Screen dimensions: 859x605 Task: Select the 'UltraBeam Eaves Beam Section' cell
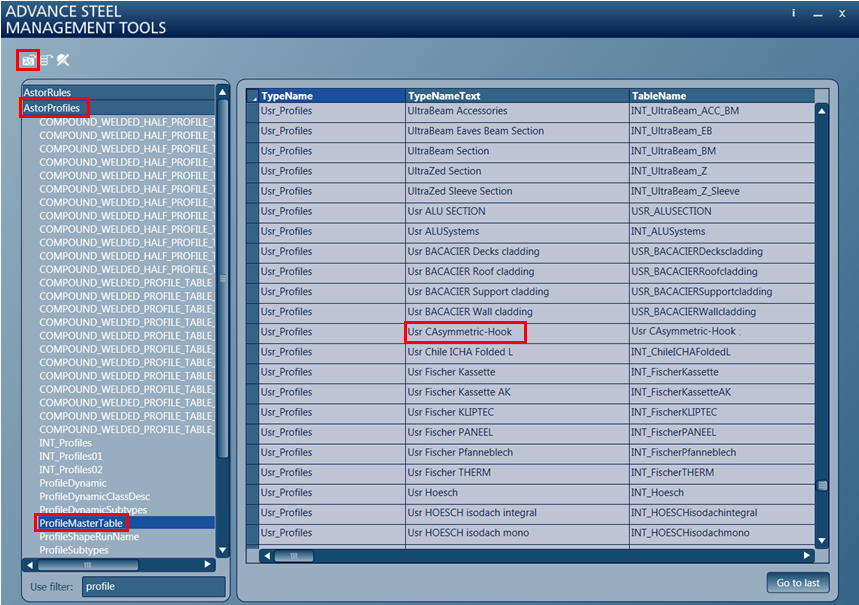pyautogui.click(x=517, y=131)
